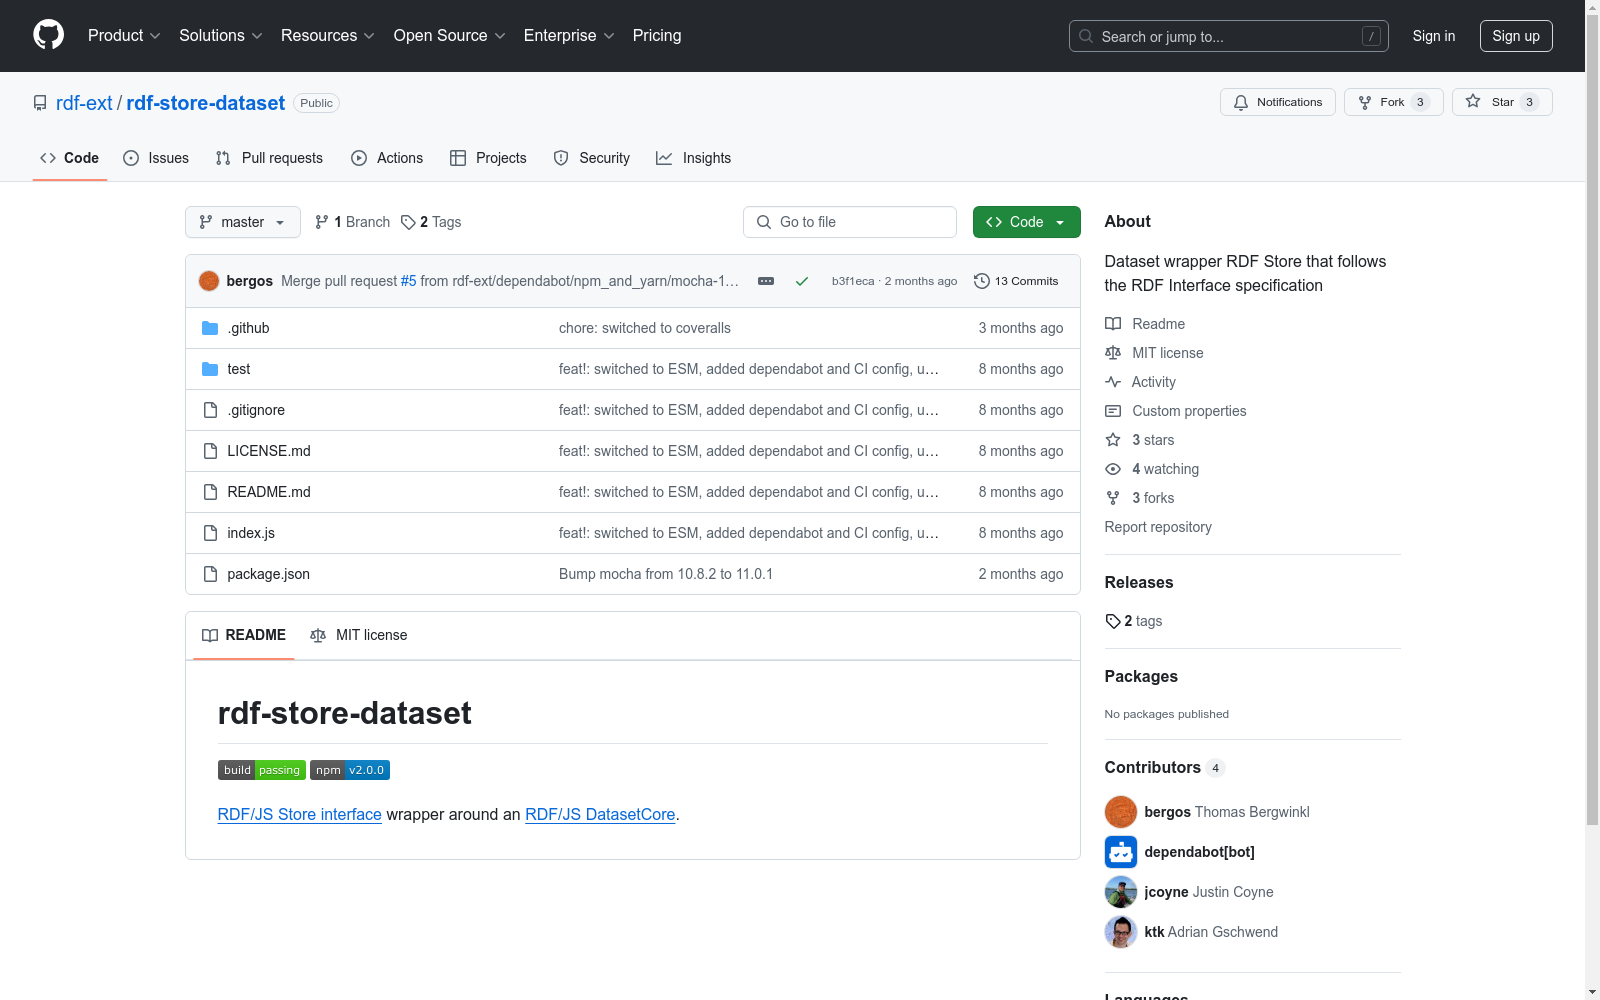
Task: Click the commits history clock icon
Action: [982, 281]
